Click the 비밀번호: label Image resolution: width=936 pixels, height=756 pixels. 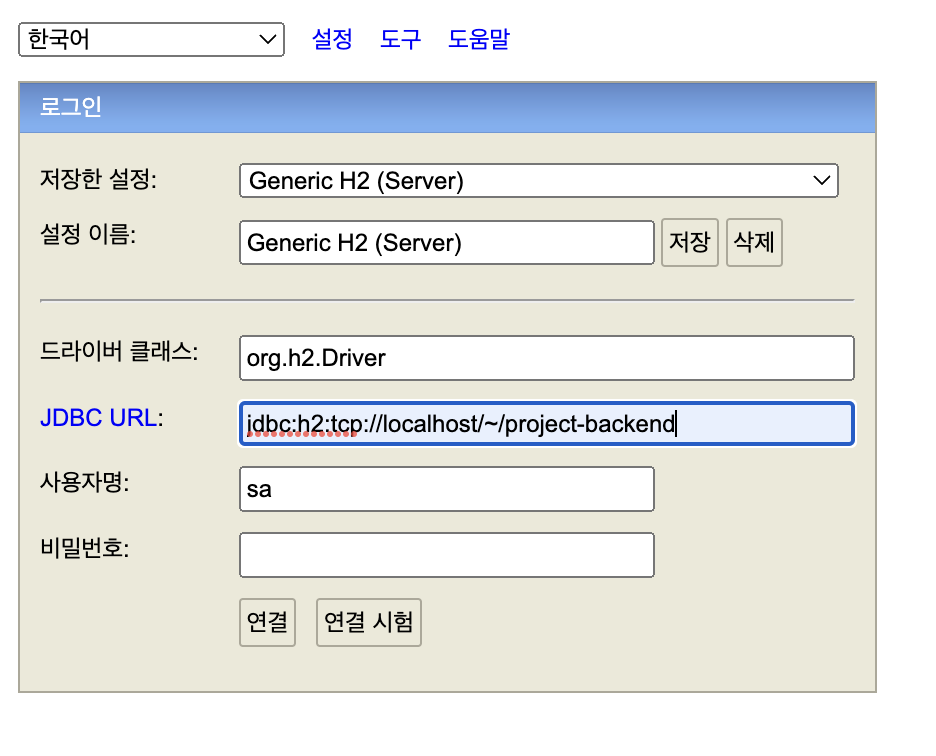click(x=84, y=548)
